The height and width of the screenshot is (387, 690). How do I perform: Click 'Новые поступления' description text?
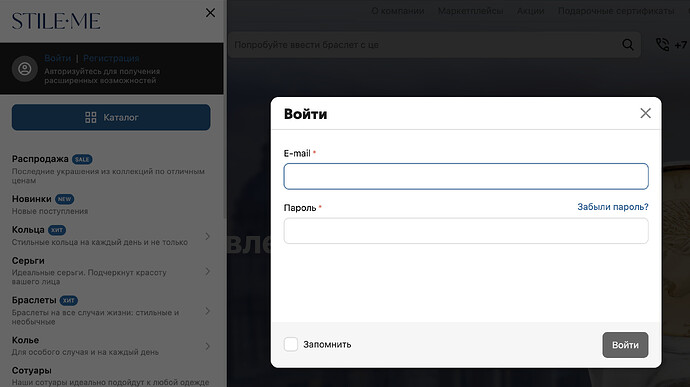(x=50, y=211)
